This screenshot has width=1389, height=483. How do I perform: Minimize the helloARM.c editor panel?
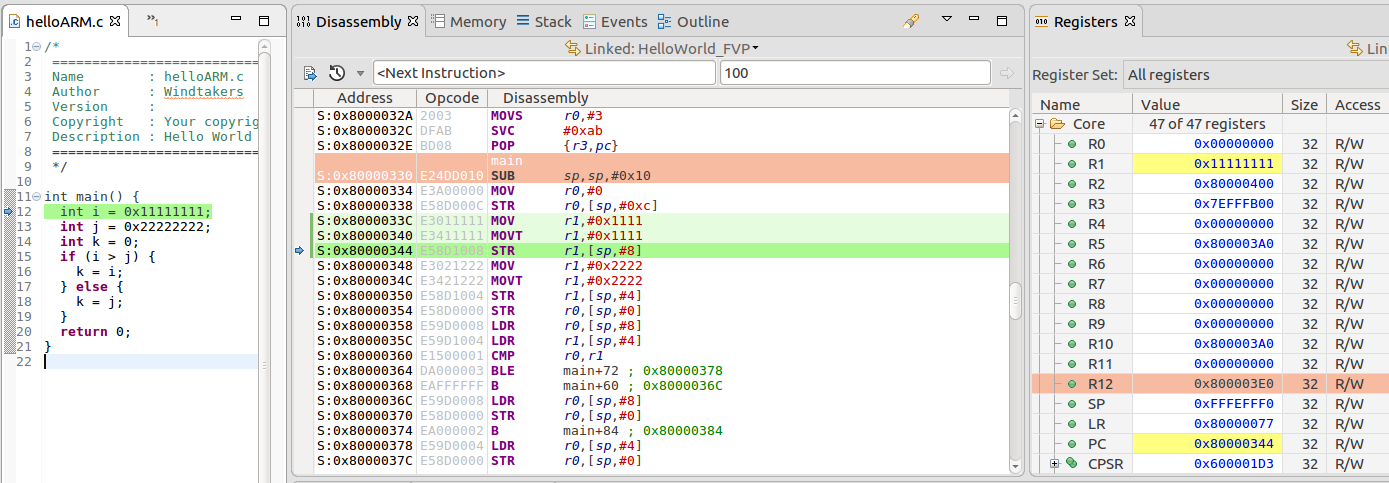pos(236,20)
